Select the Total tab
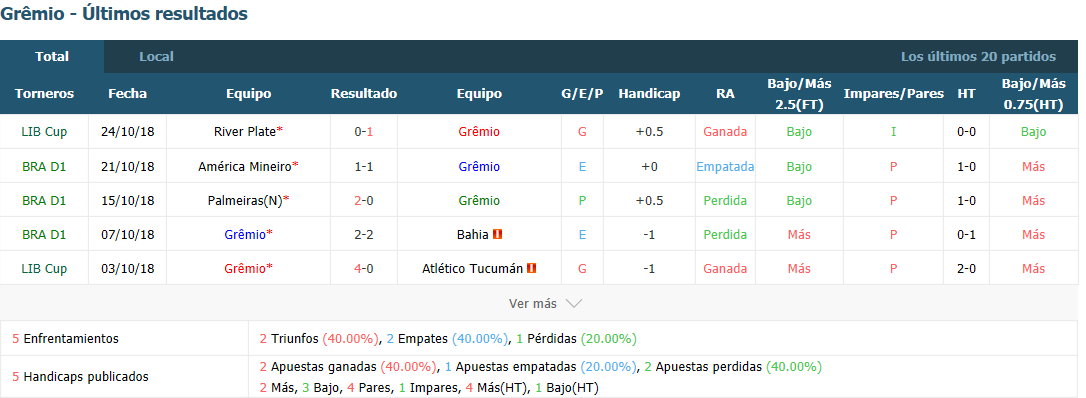Image resolution: width=1086 pixels, height=398 pixels. coord(52,57)
